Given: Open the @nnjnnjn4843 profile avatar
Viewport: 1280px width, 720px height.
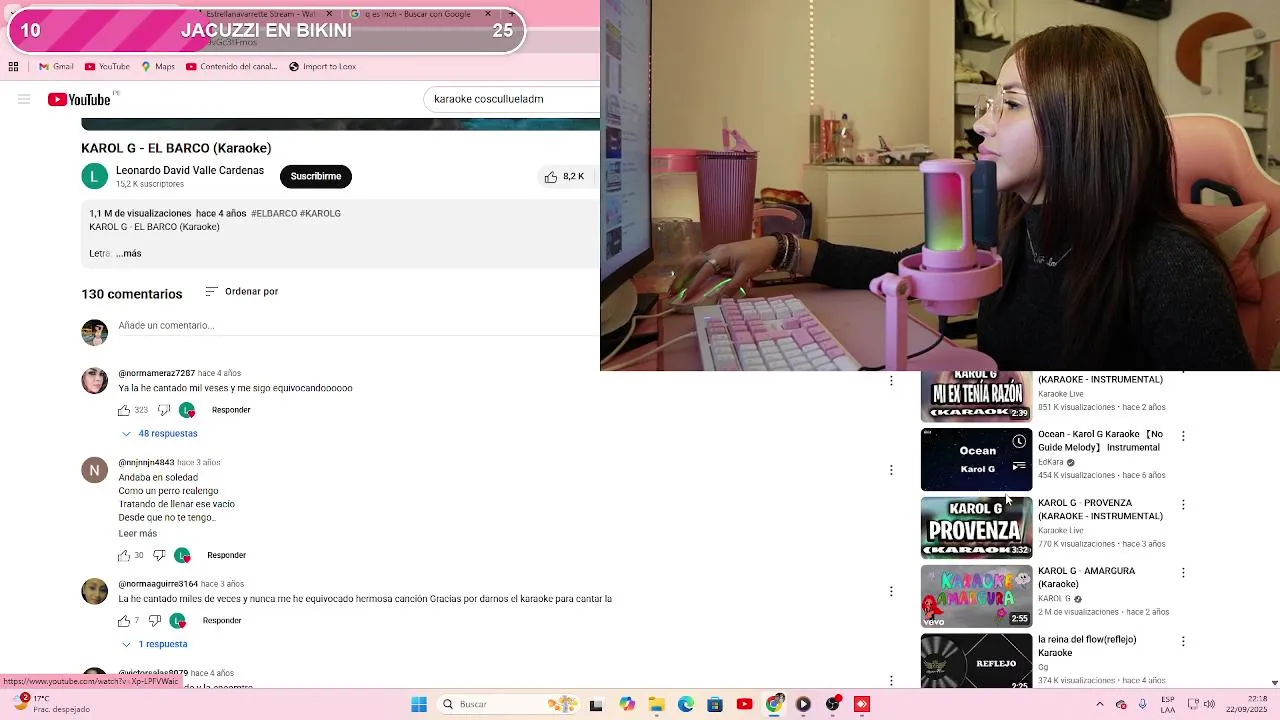Looking at the screenshot, I should point(94,470).
